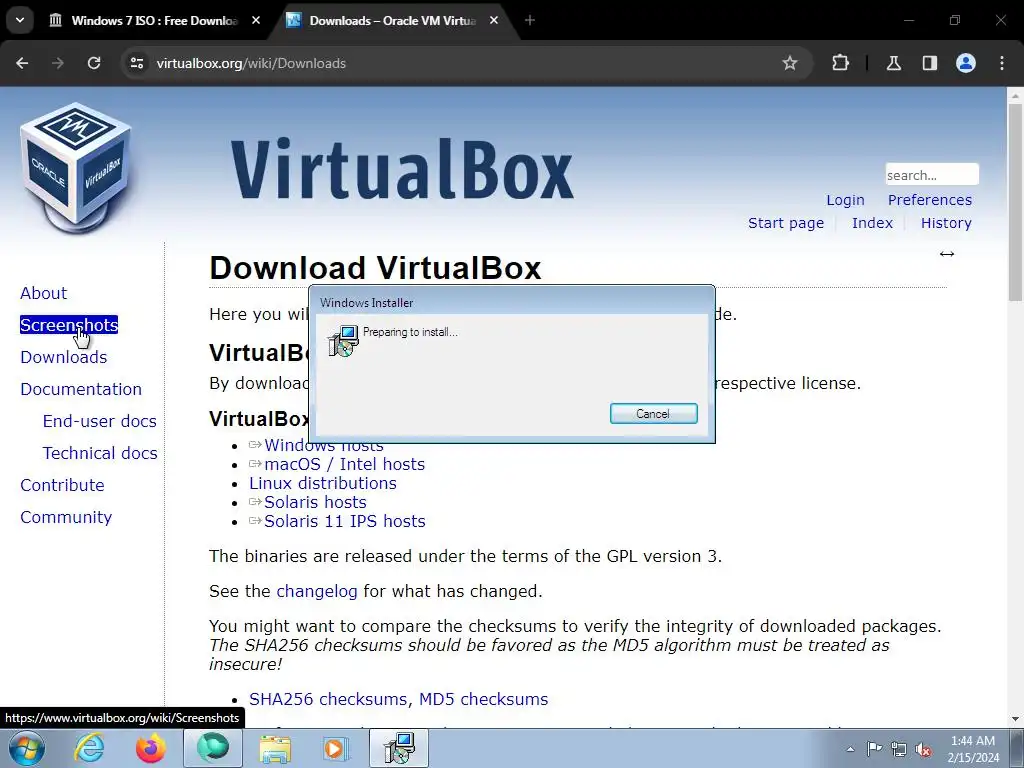Image resolution: width=1024 pixels, height=768 pixels.
Task: Open the Linux distributions link
Action: point(323,483)
